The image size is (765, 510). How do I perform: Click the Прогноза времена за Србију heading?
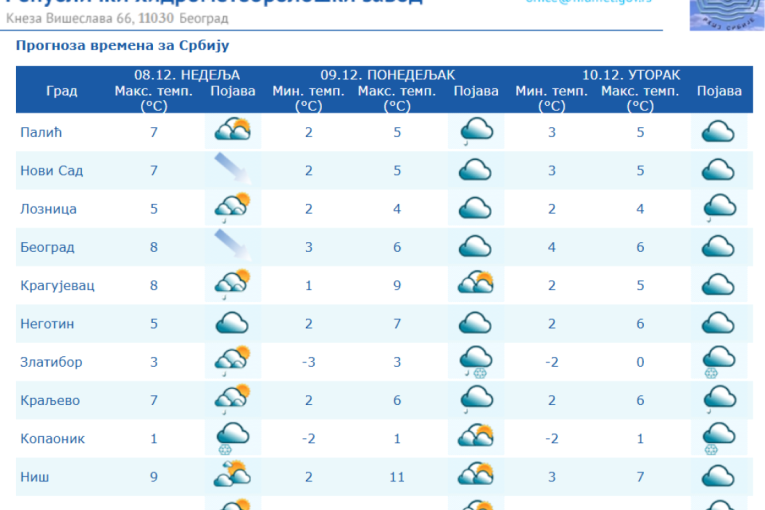122,46
